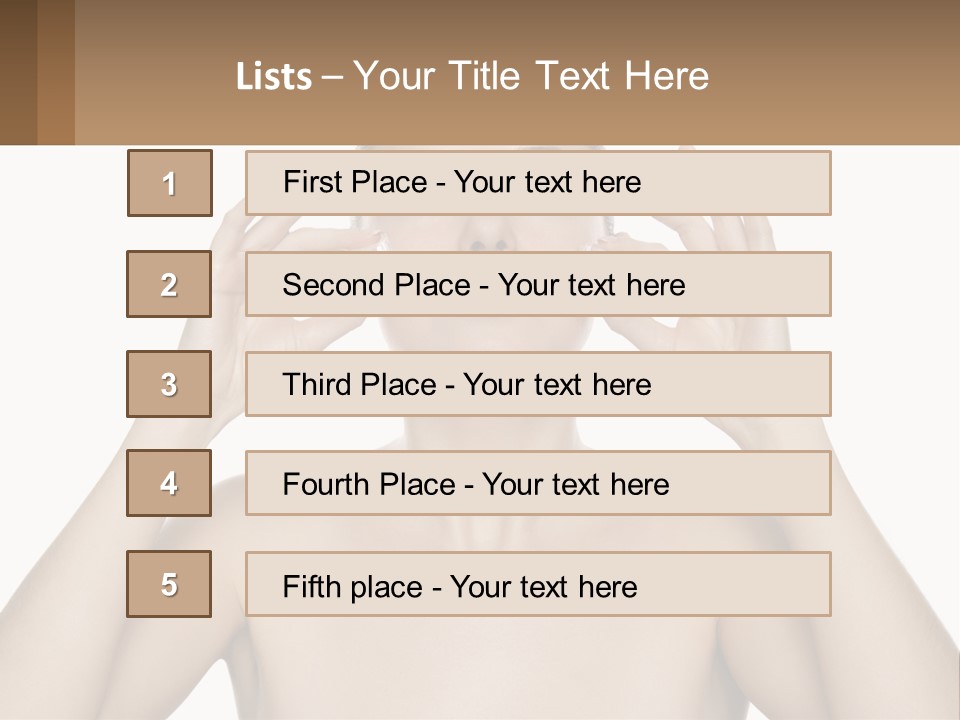Screen dimensions: 960x720
Task: Click the Third Place text box
Action: (x=538, y=385)
